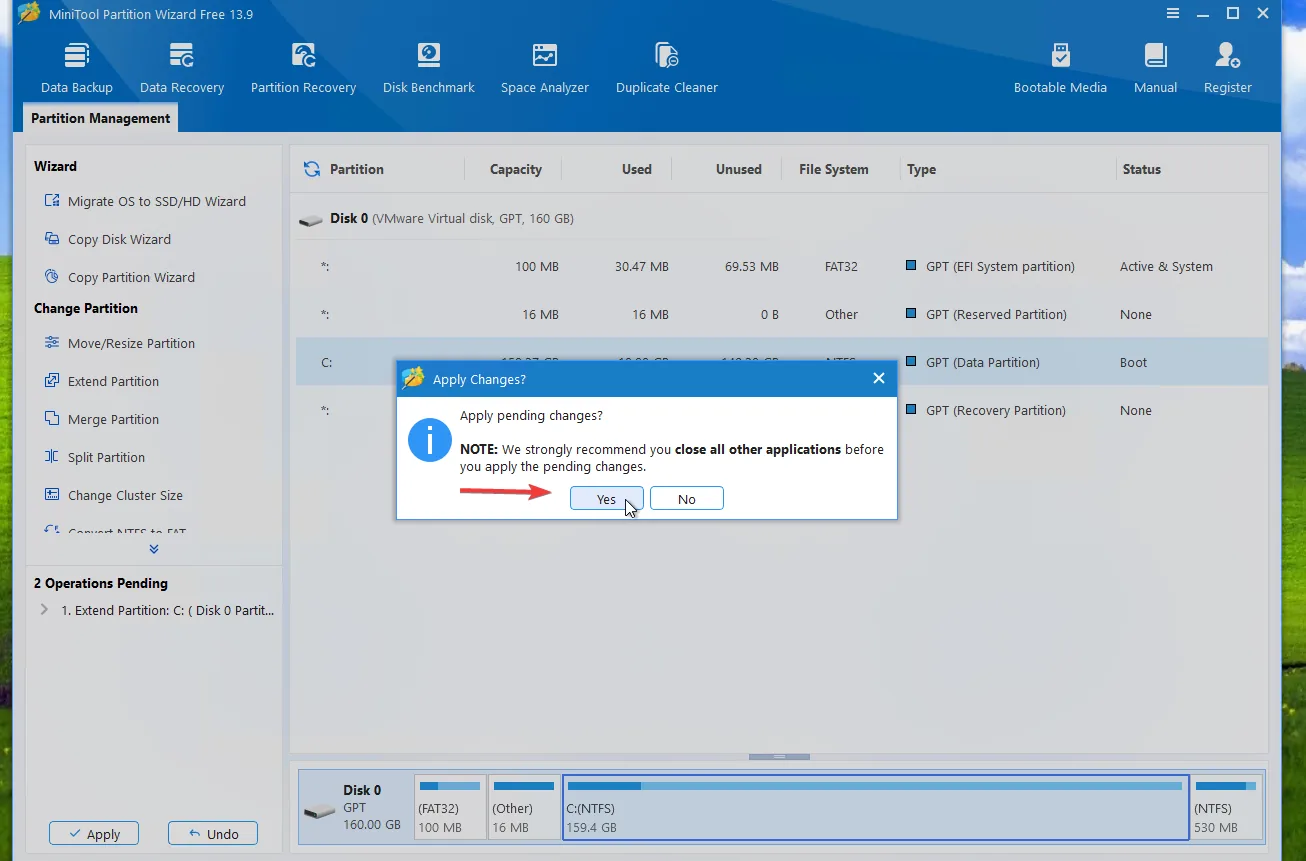
Task: Open the Data Backup tool
Action: pos(77,68)
